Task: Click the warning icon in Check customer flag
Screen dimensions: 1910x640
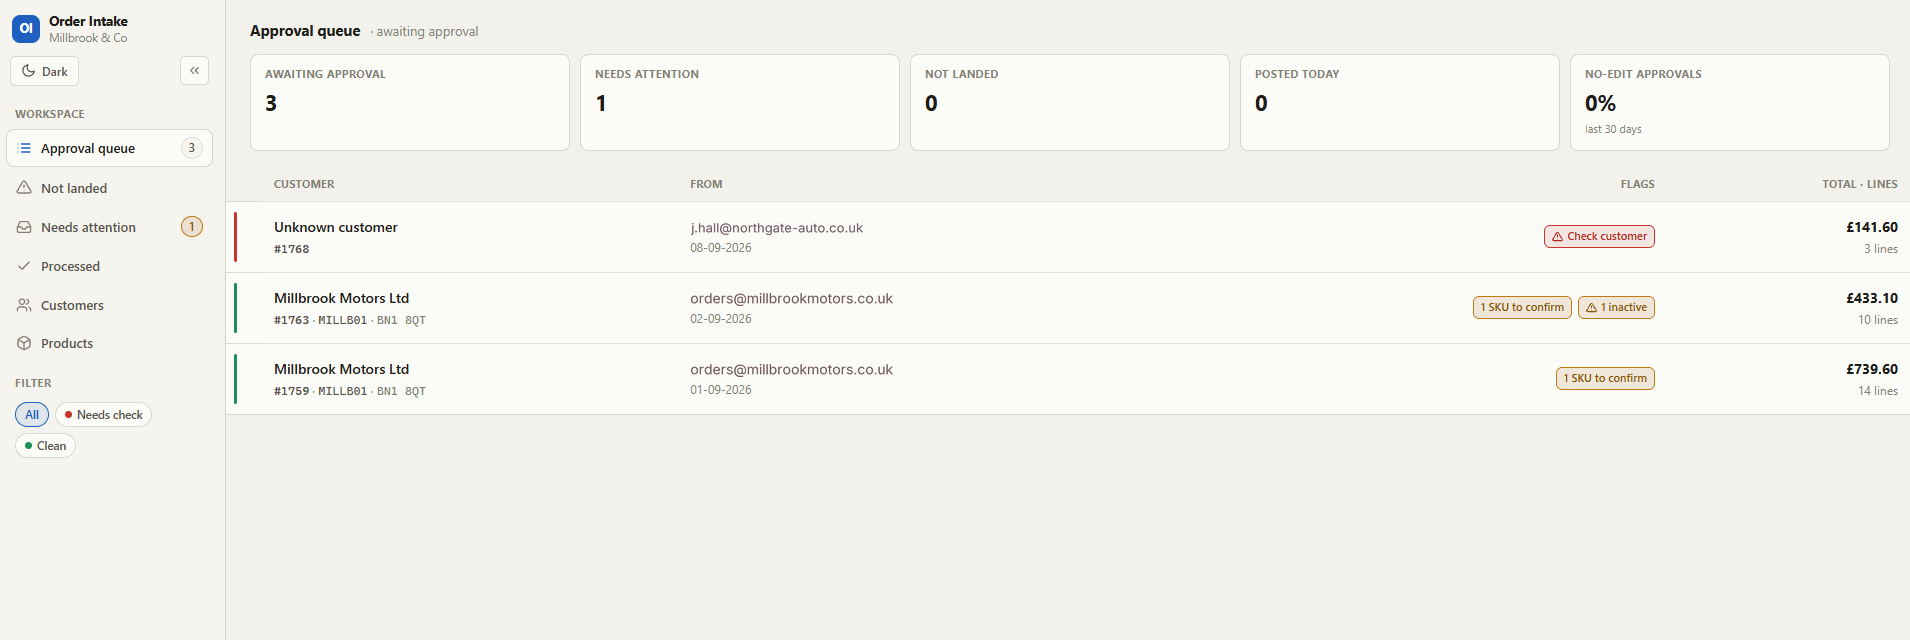Action: point(1557,237)
